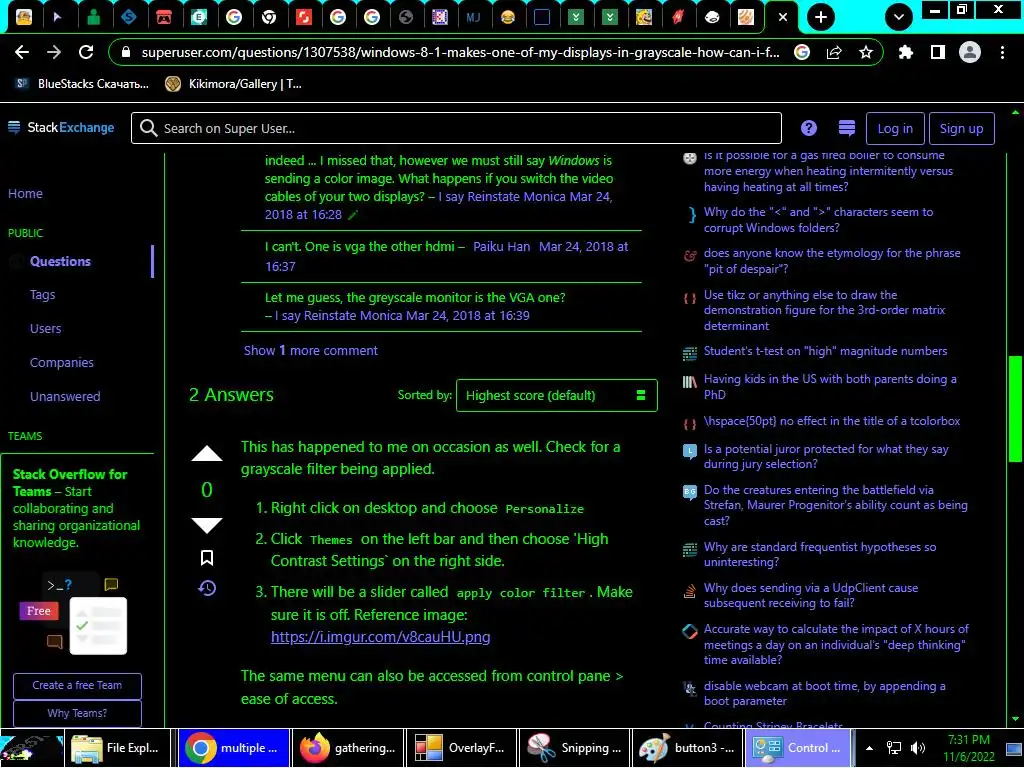Click the Why Teams? button
The image size is (1024, 768).
(77, 713)
